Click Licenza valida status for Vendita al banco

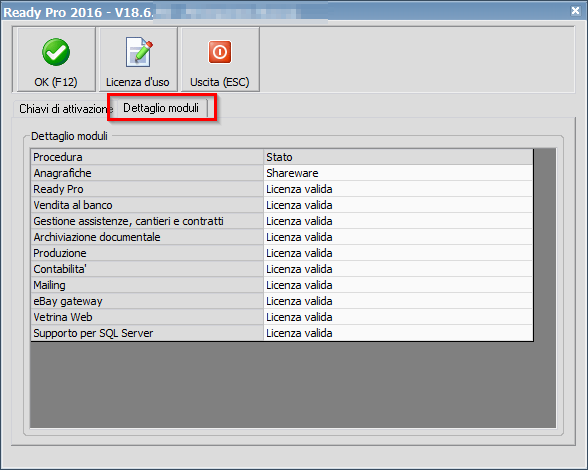click(x=398, y=205)
